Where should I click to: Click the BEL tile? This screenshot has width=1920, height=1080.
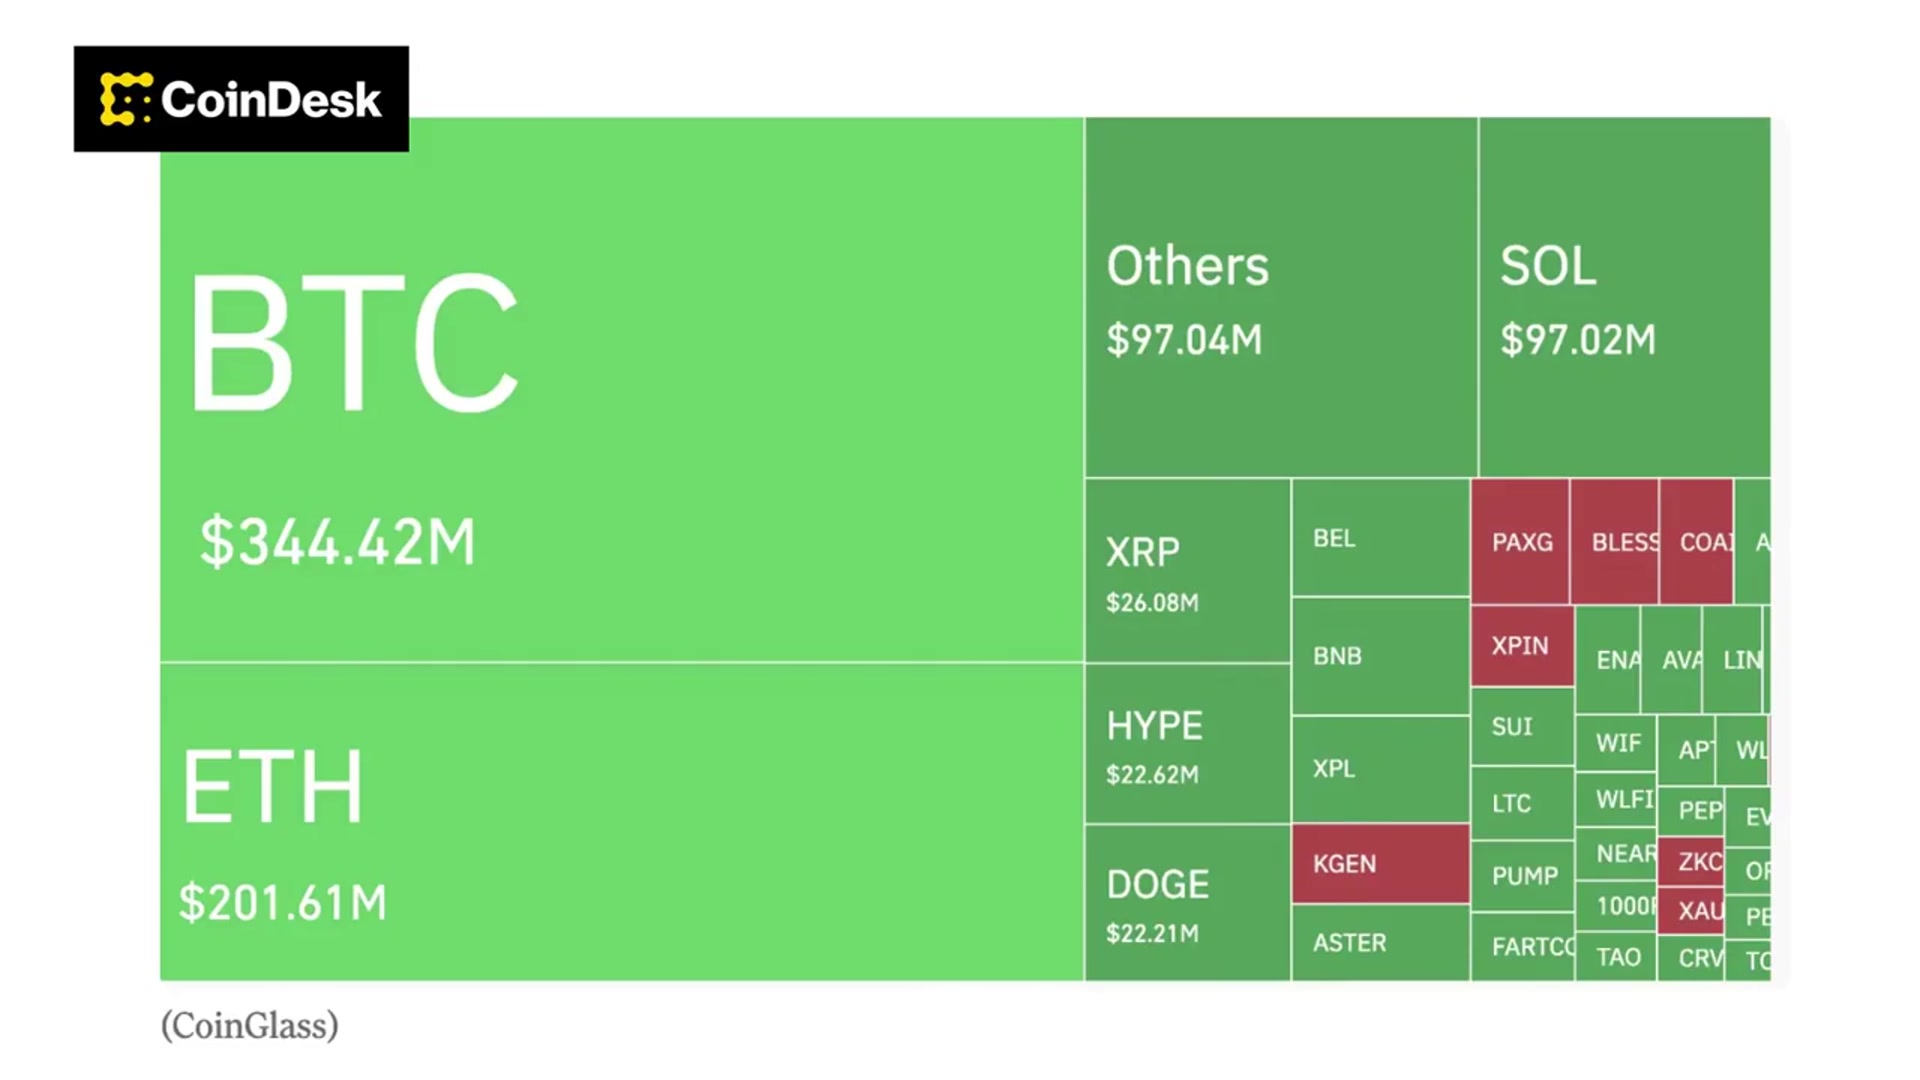pos(1380,538)
